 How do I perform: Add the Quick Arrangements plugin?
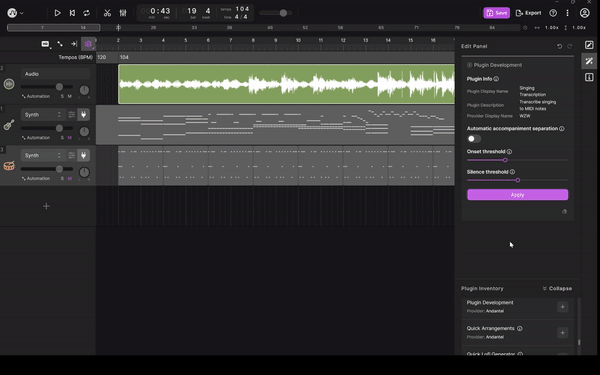click(x=562, y=333)
